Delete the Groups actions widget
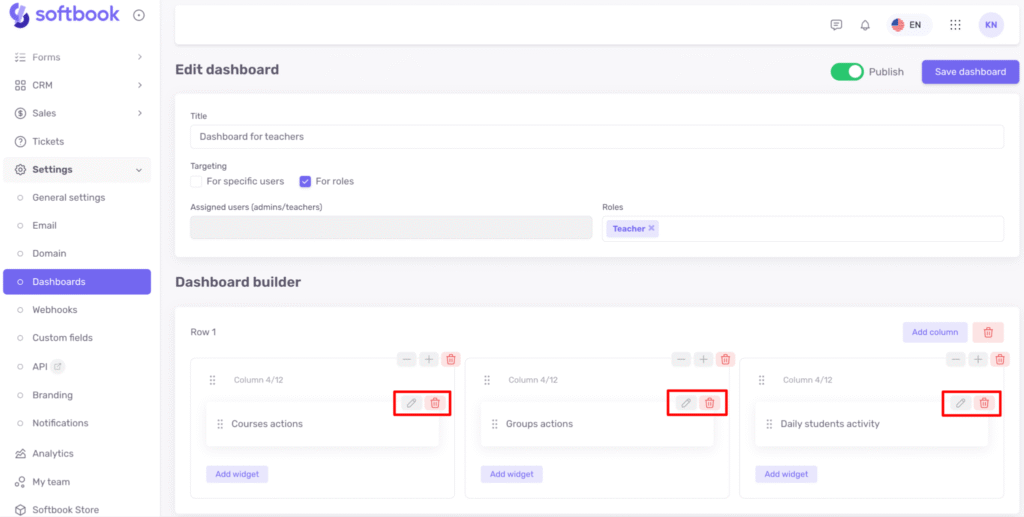 click(710, 403)
